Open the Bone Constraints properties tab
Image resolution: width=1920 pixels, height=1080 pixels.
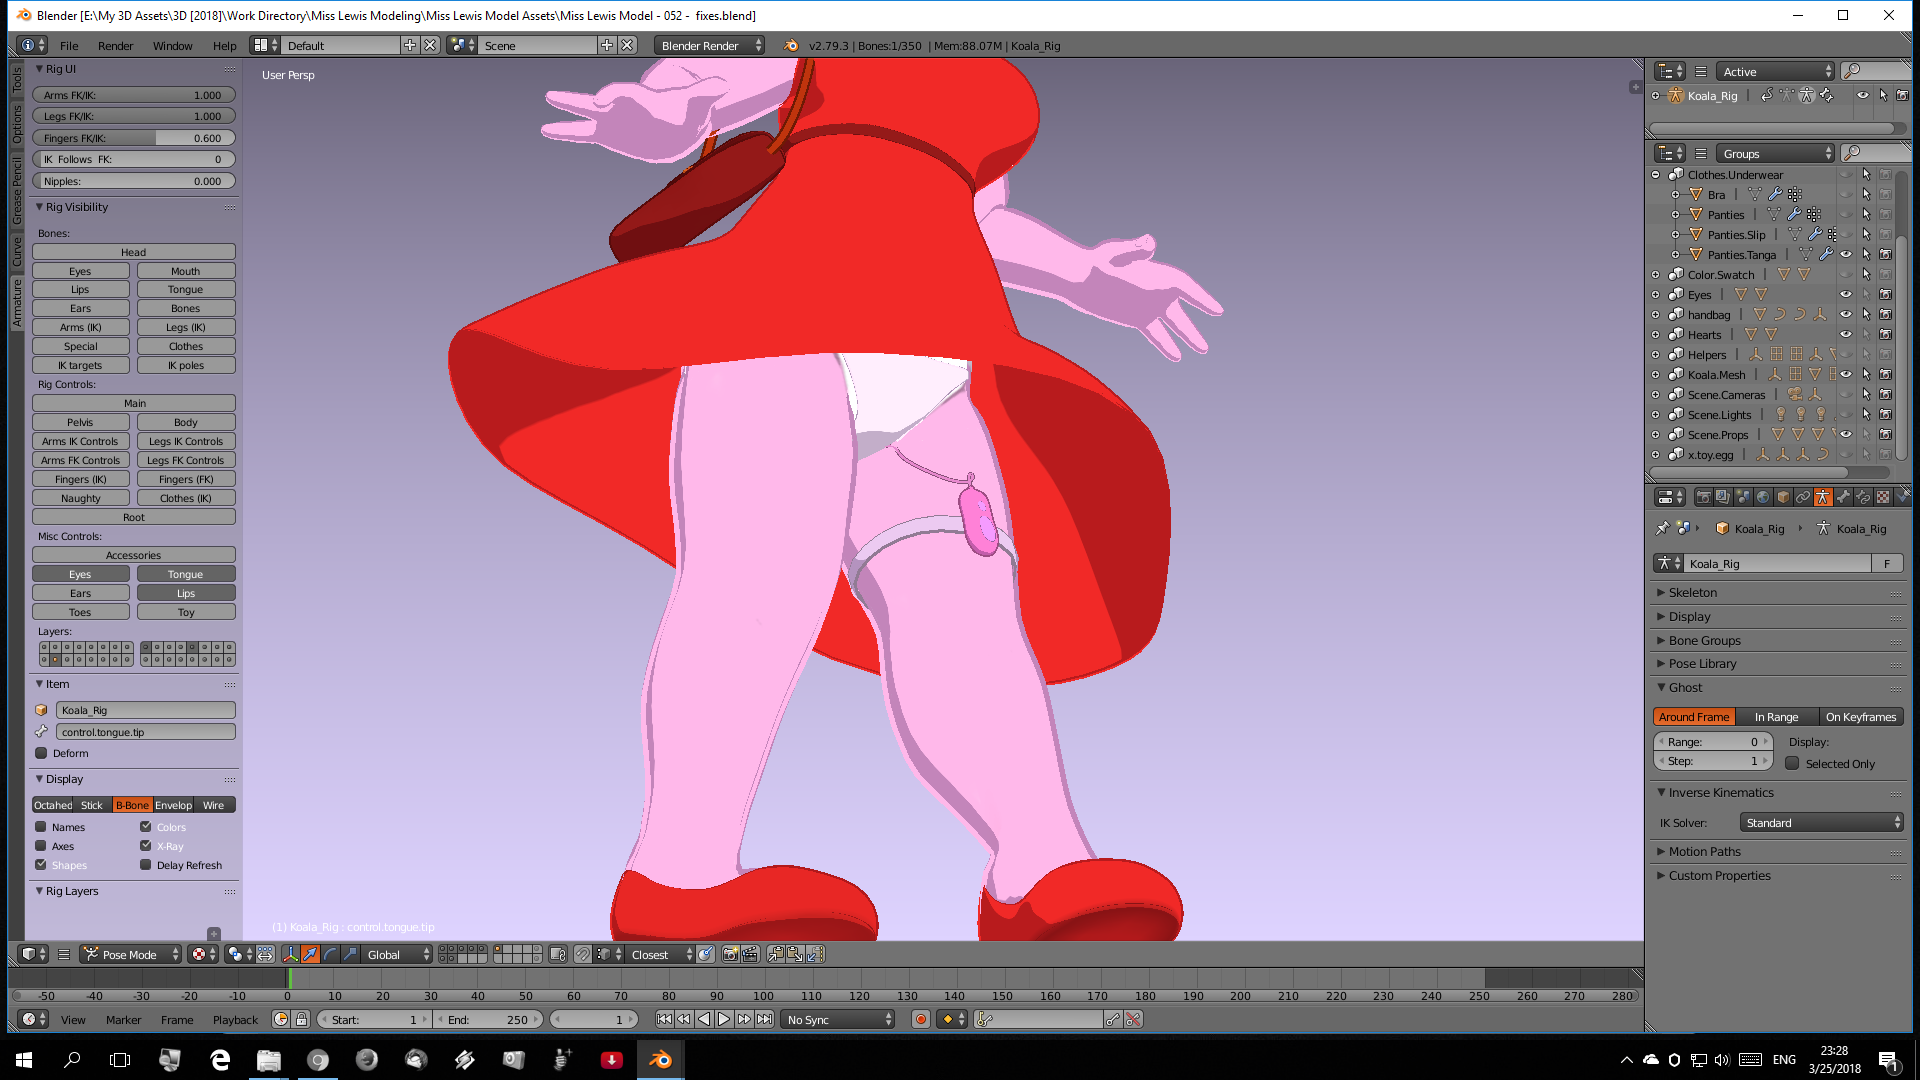tap(1863, 497)
